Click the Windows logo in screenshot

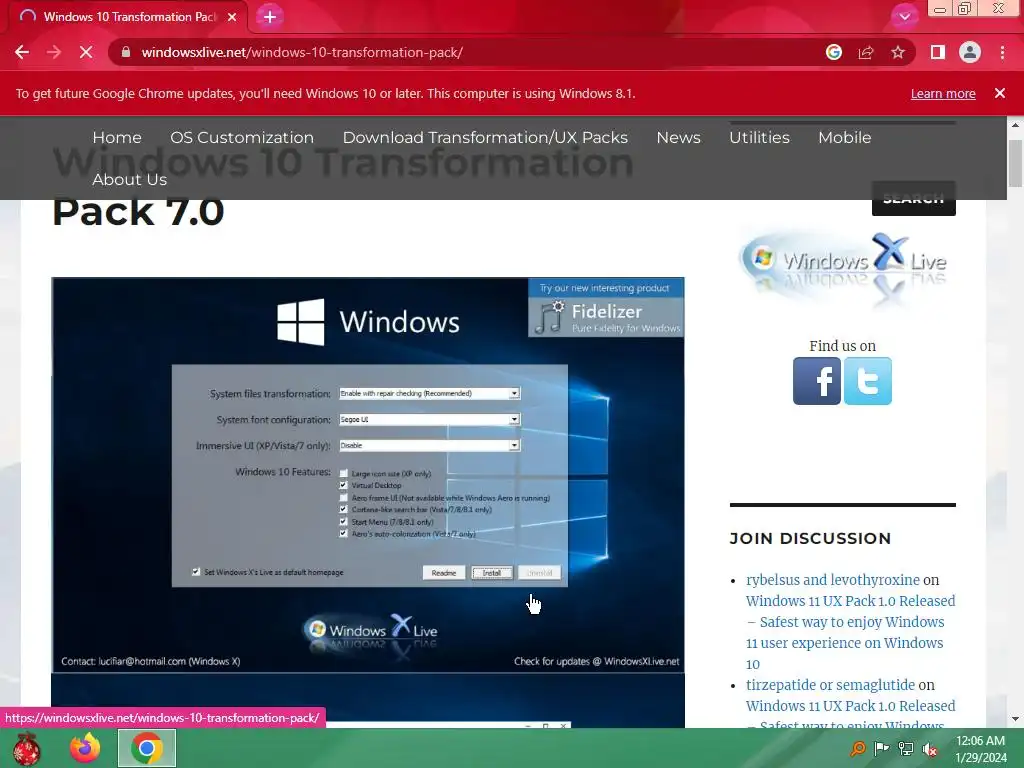click(300, 322)
